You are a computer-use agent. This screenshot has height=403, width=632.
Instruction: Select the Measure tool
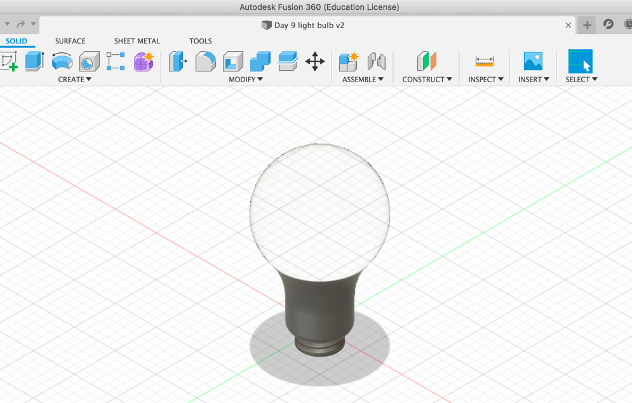pos(484,61)
